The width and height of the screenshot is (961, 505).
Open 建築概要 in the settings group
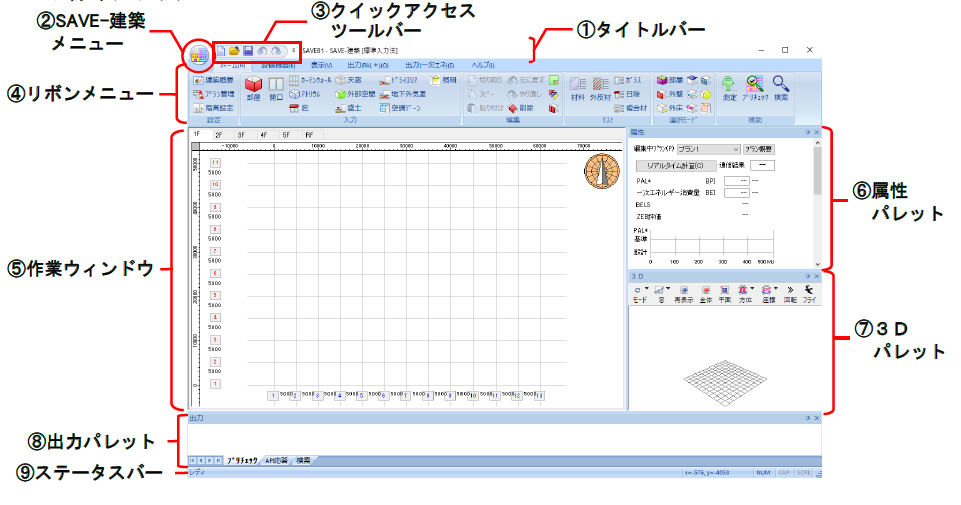(213, 80)
